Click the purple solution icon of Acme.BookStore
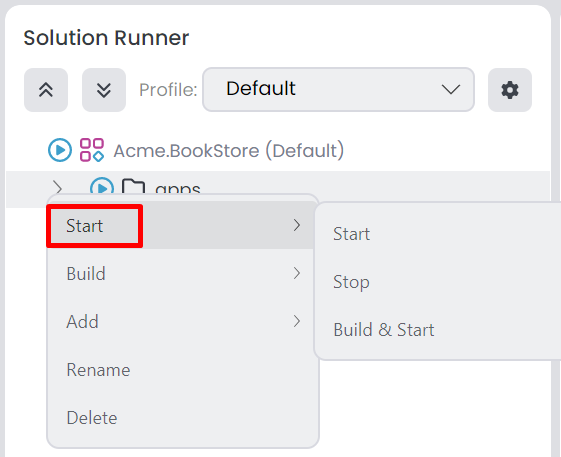 pos(92,150)
